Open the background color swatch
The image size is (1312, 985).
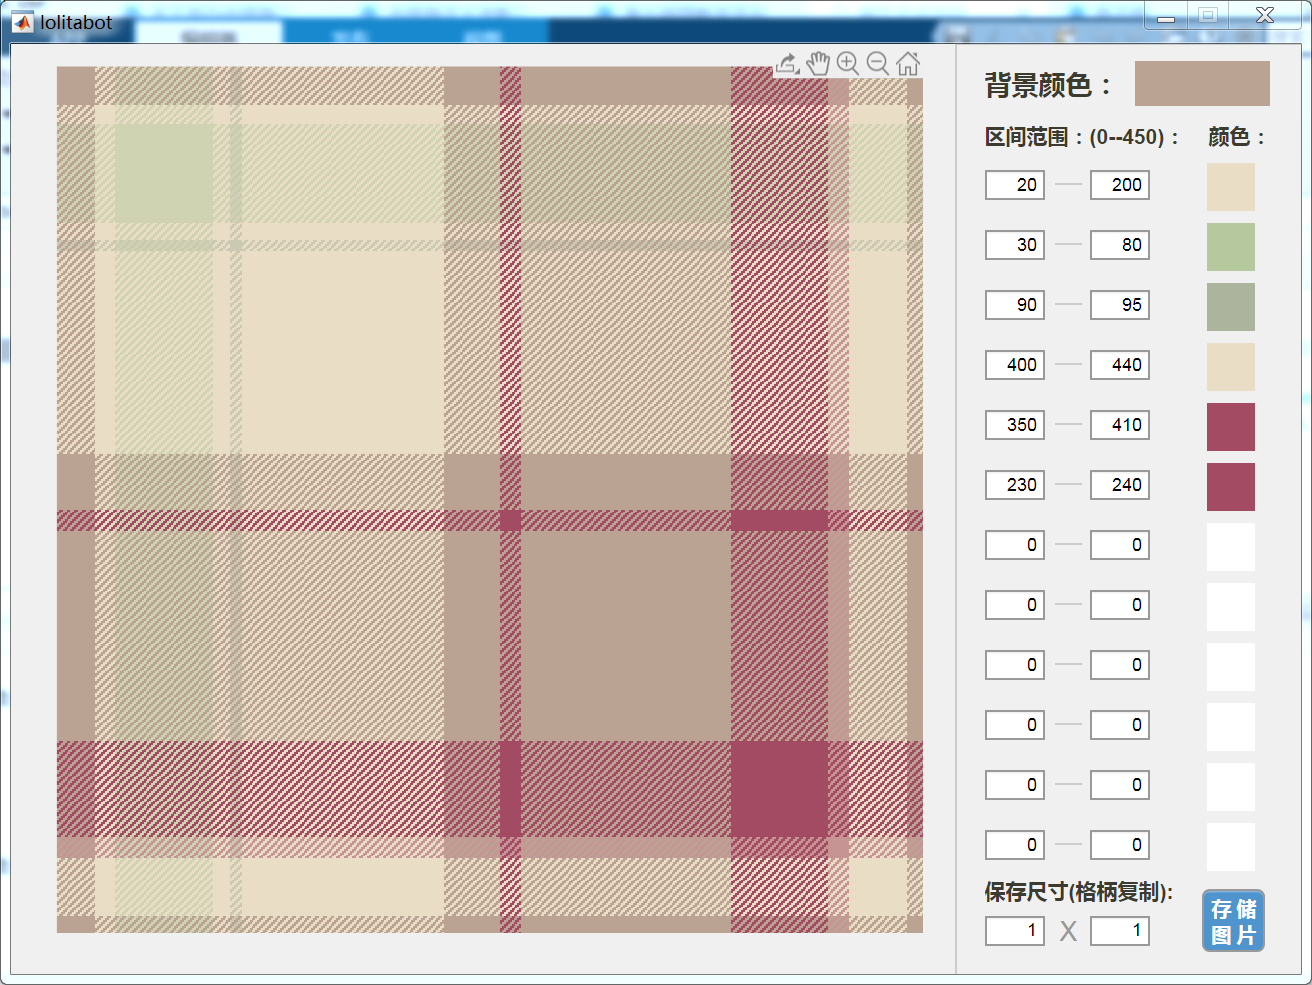coord(1202,83)
